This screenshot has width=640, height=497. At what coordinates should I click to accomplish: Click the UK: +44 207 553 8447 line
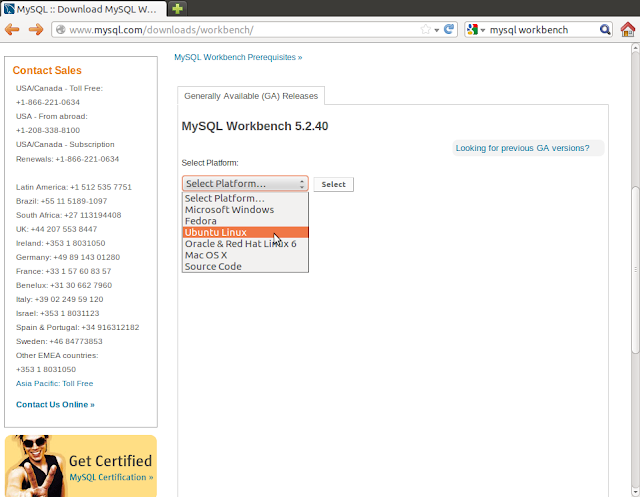pos(56,229)
